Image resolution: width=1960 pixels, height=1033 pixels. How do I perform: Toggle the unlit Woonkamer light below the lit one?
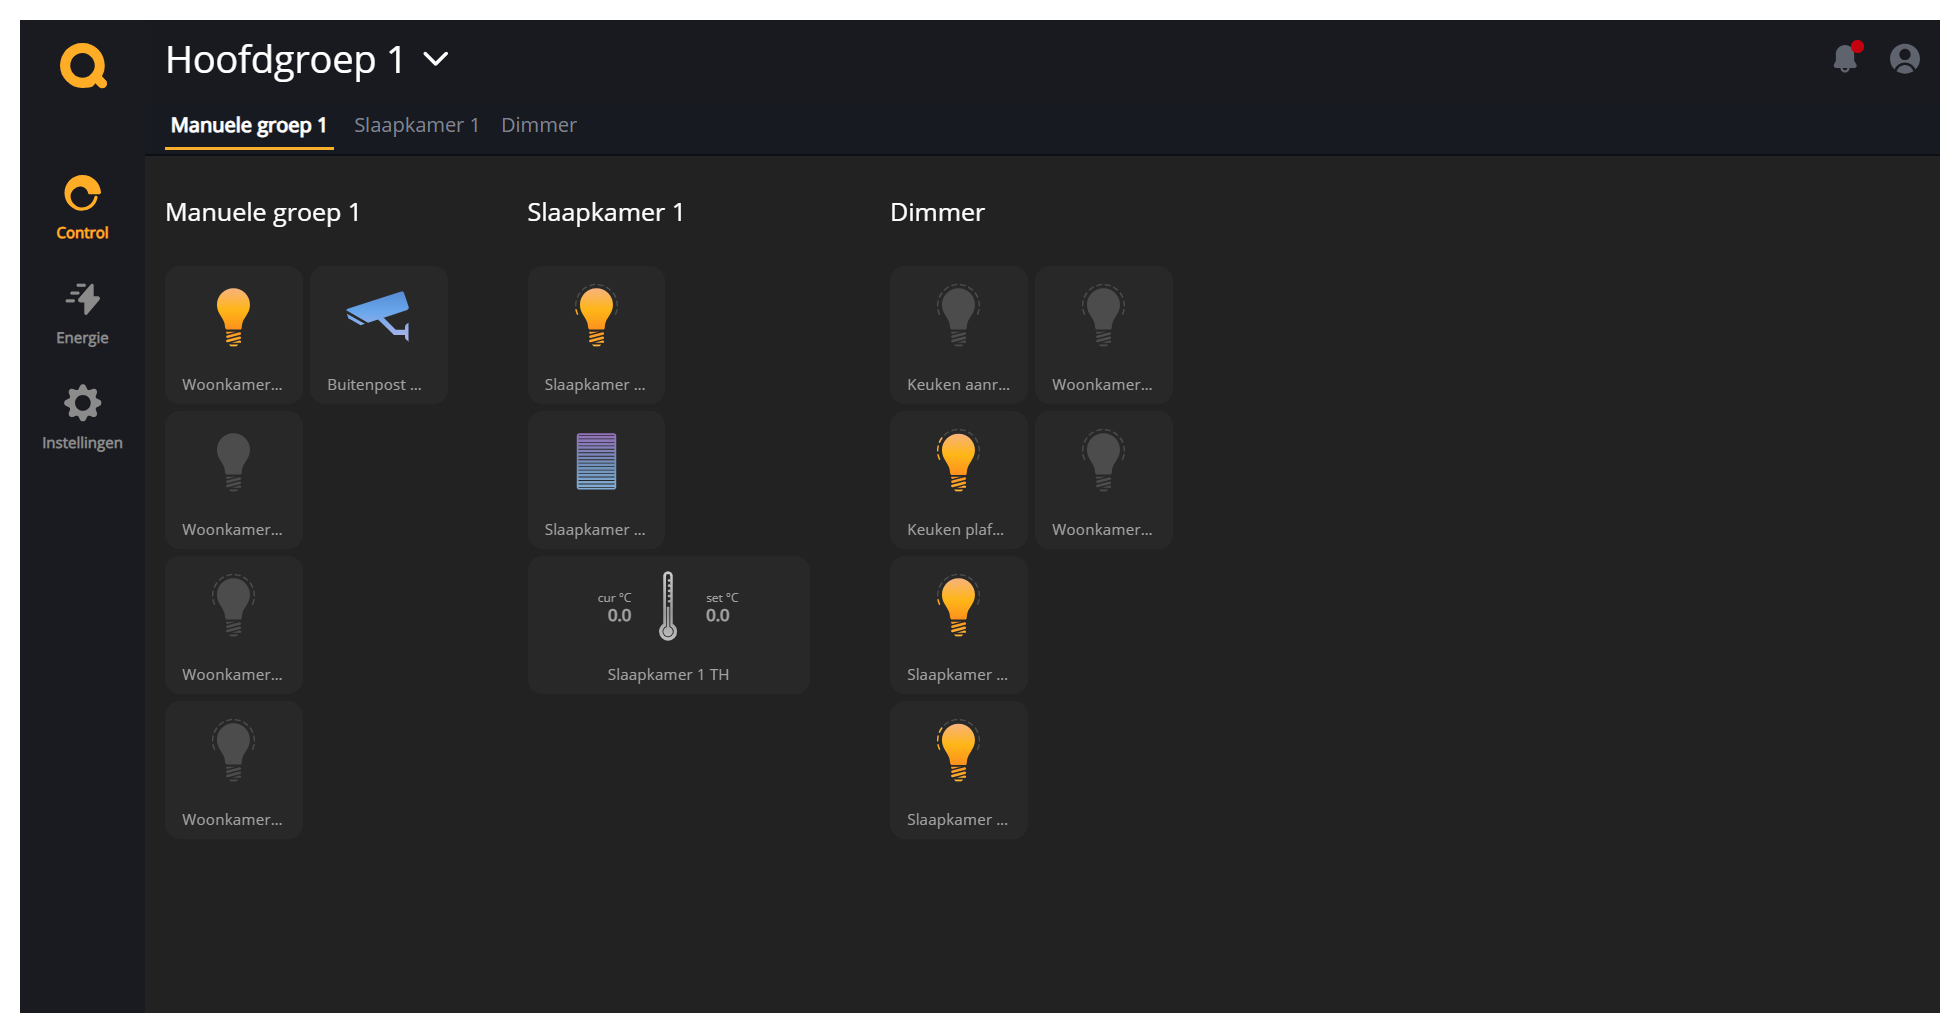[233, 480]
